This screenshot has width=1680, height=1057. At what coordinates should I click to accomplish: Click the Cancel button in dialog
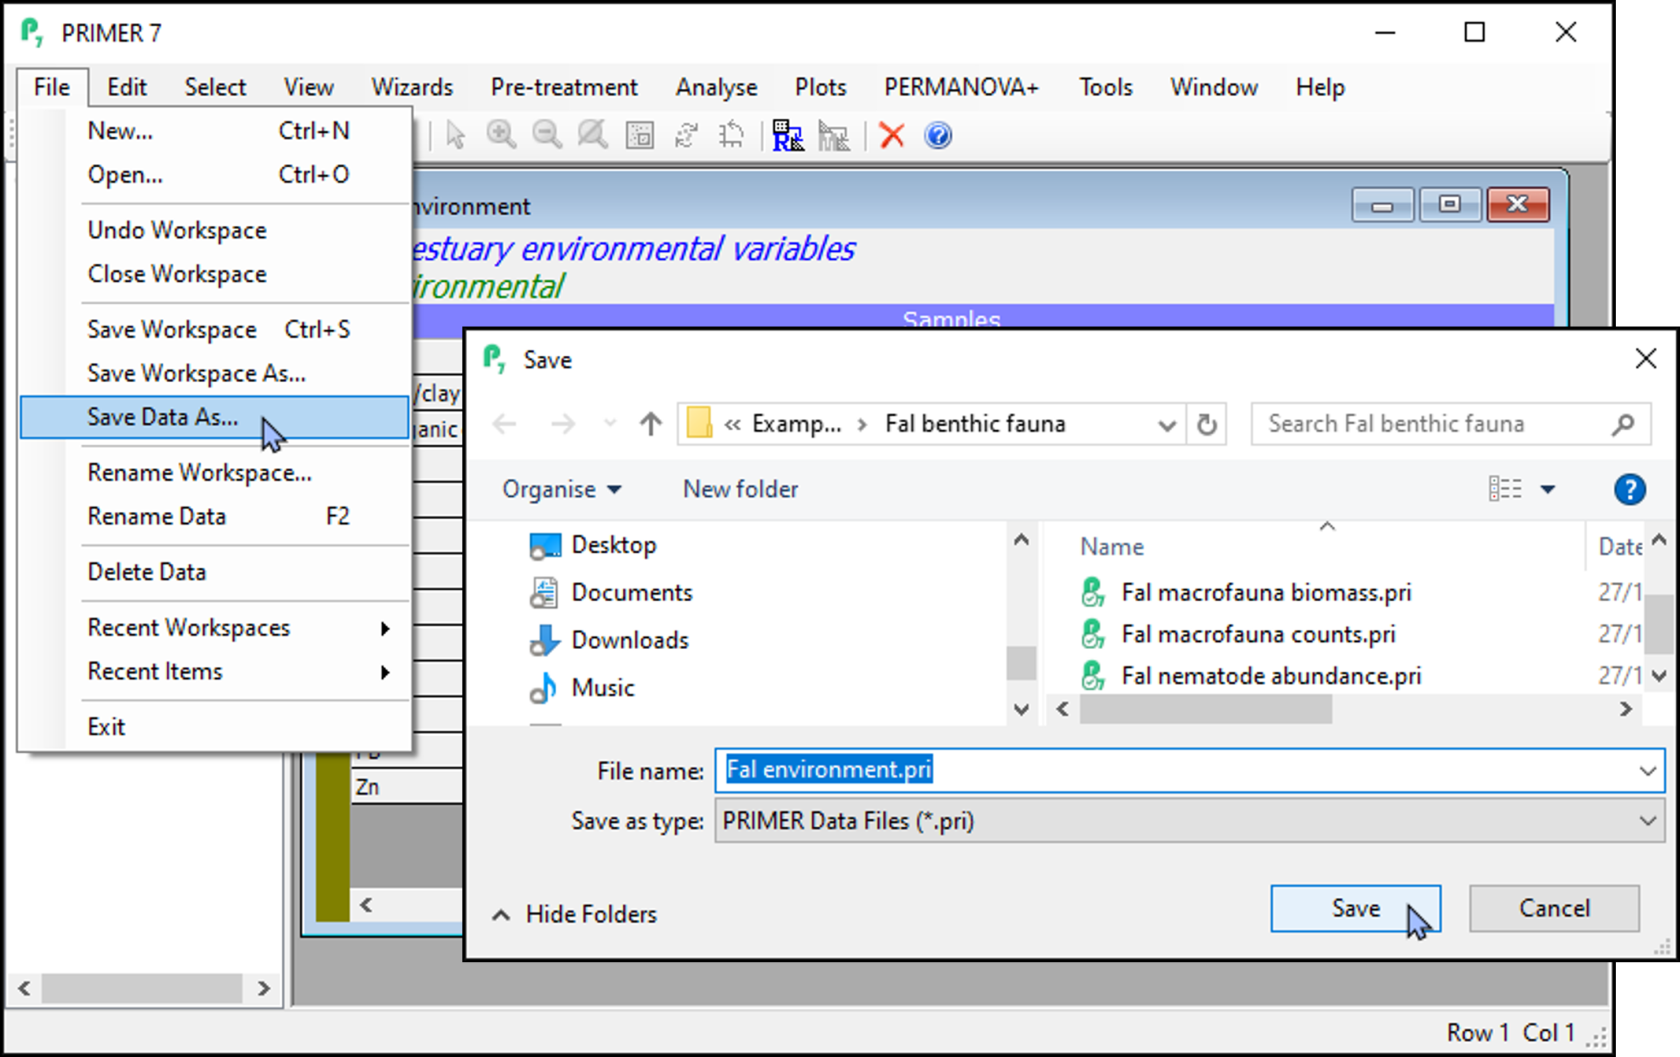click(1554, 908)
